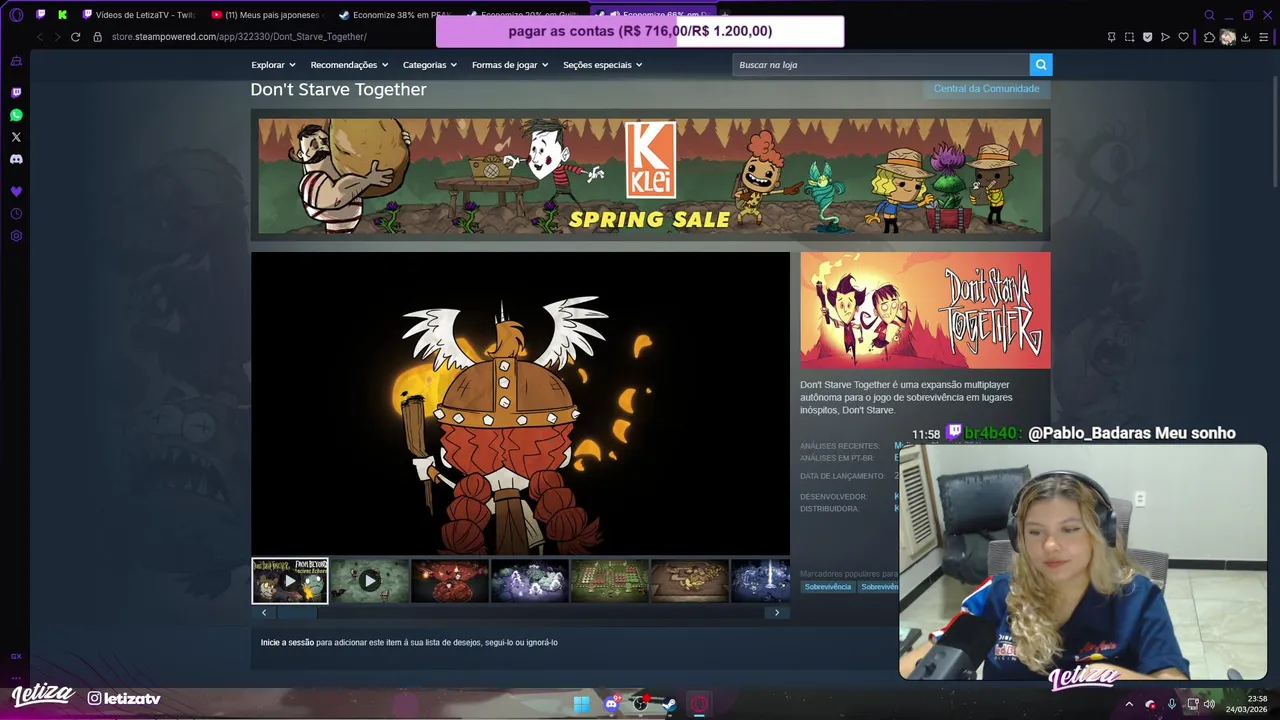
Task: Open sidebar settings gear
Action: 16,236
